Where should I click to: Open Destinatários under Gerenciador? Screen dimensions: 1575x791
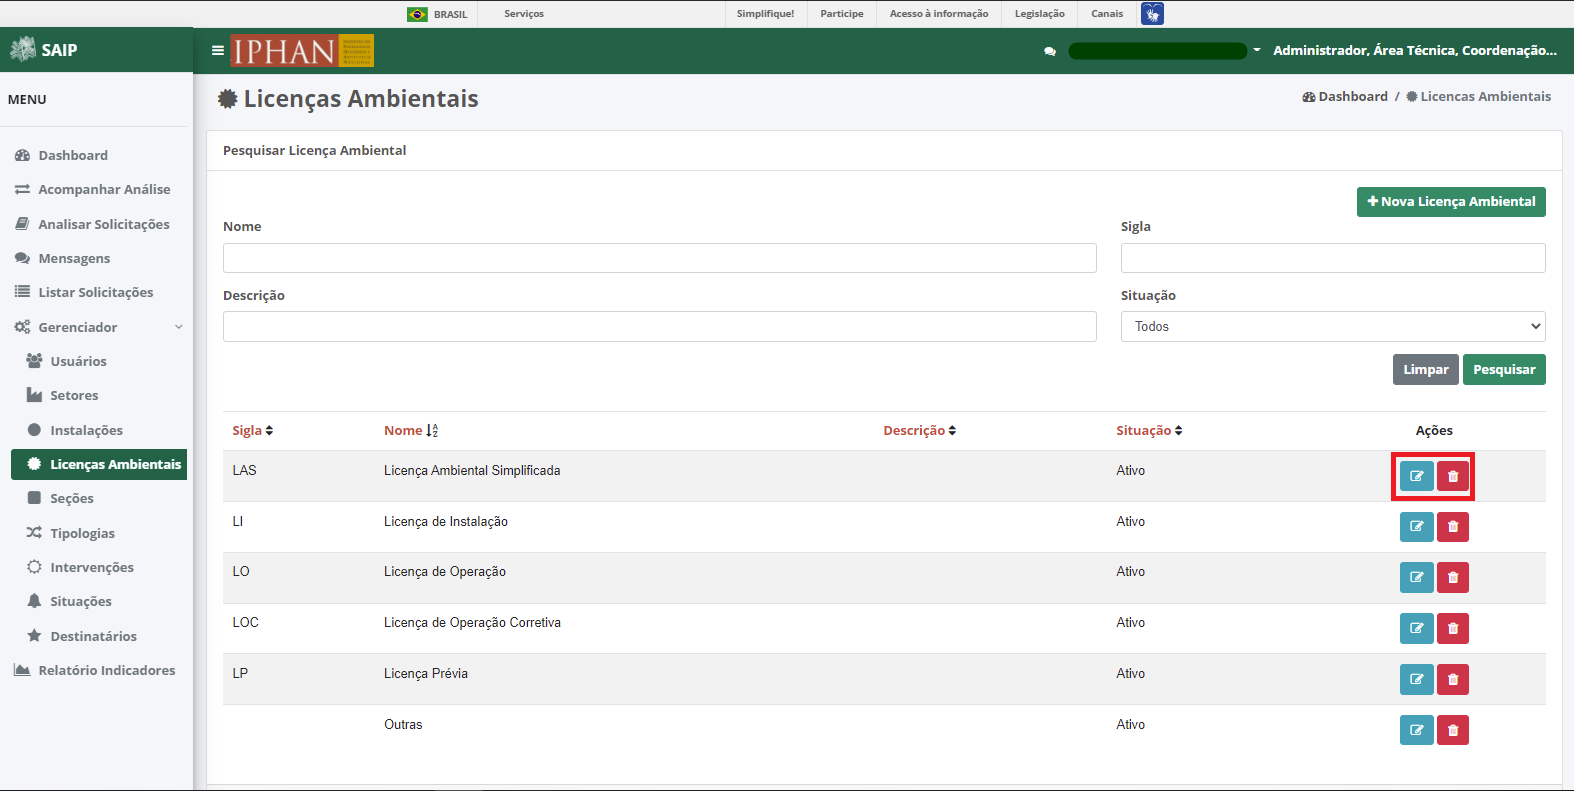[x=93, y=636]
